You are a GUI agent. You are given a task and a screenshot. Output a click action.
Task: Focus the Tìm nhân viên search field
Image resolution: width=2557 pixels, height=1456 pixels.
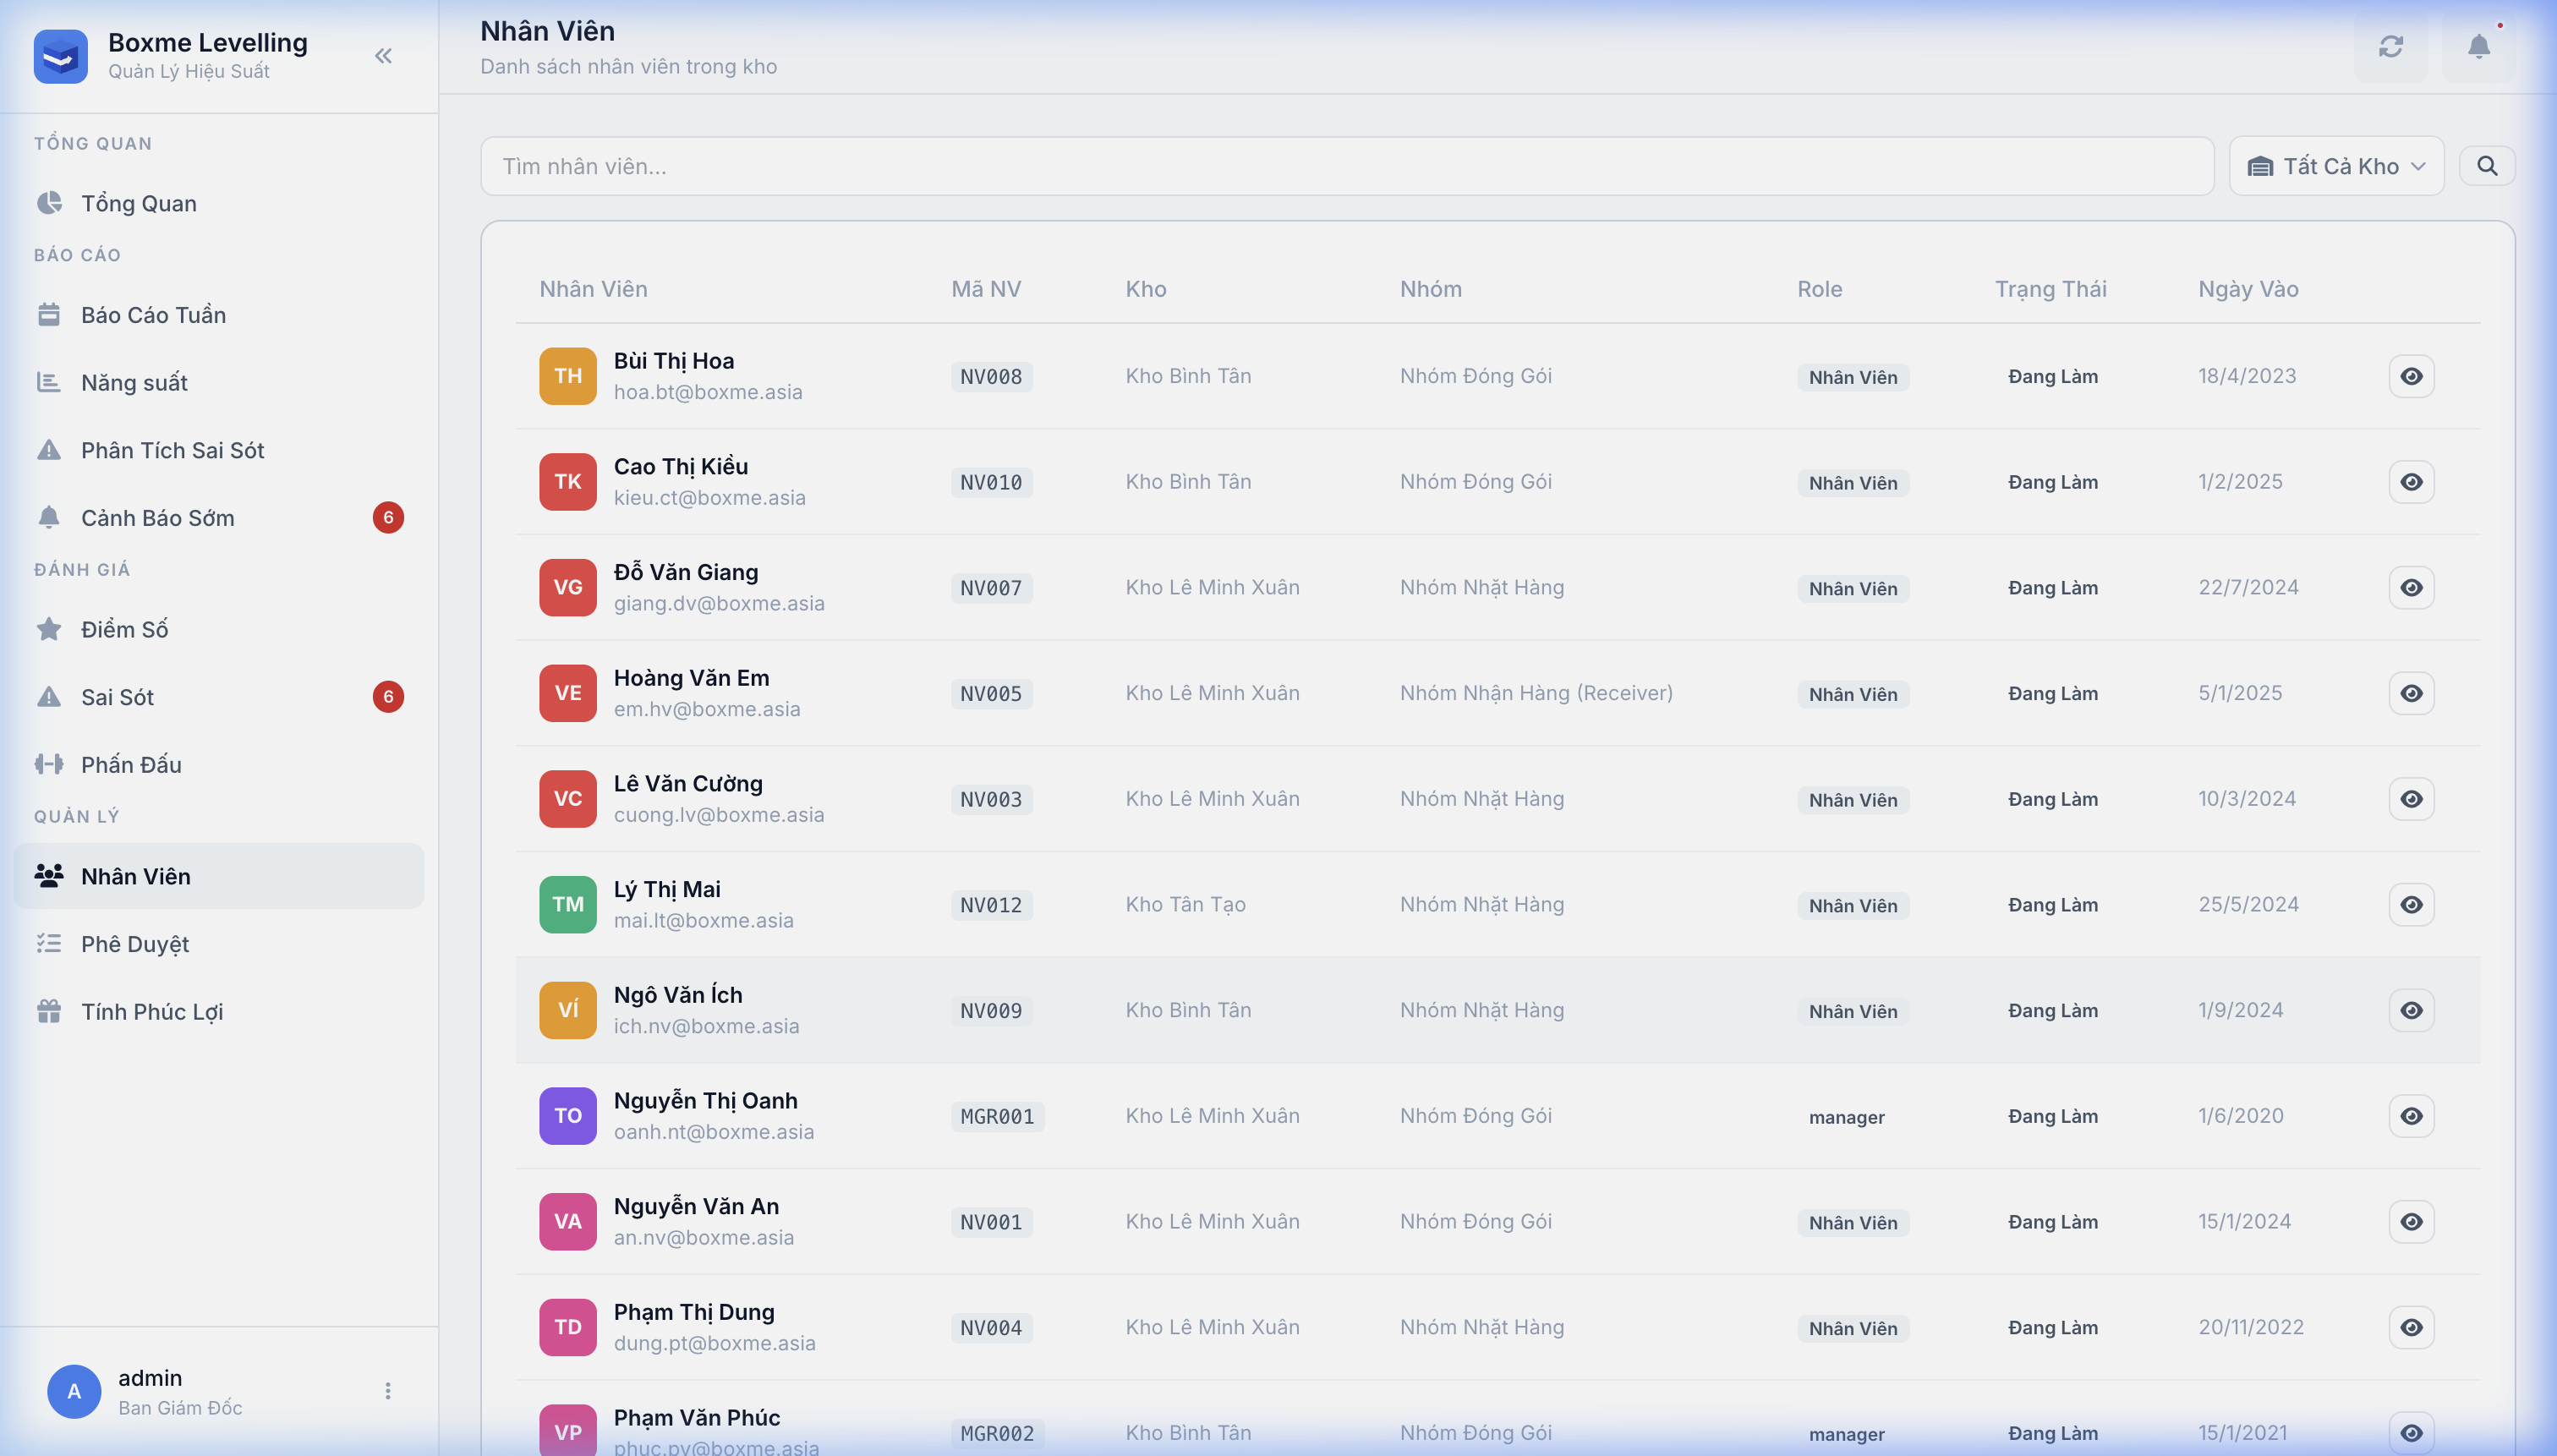1346,166
